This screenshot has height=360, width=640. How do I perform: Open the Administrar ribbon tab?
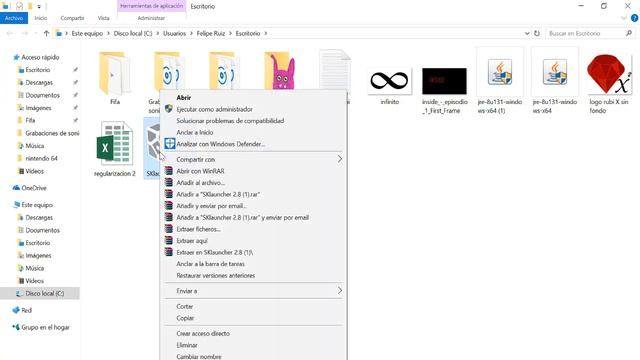pyautogui.click(x=151, y=18)
